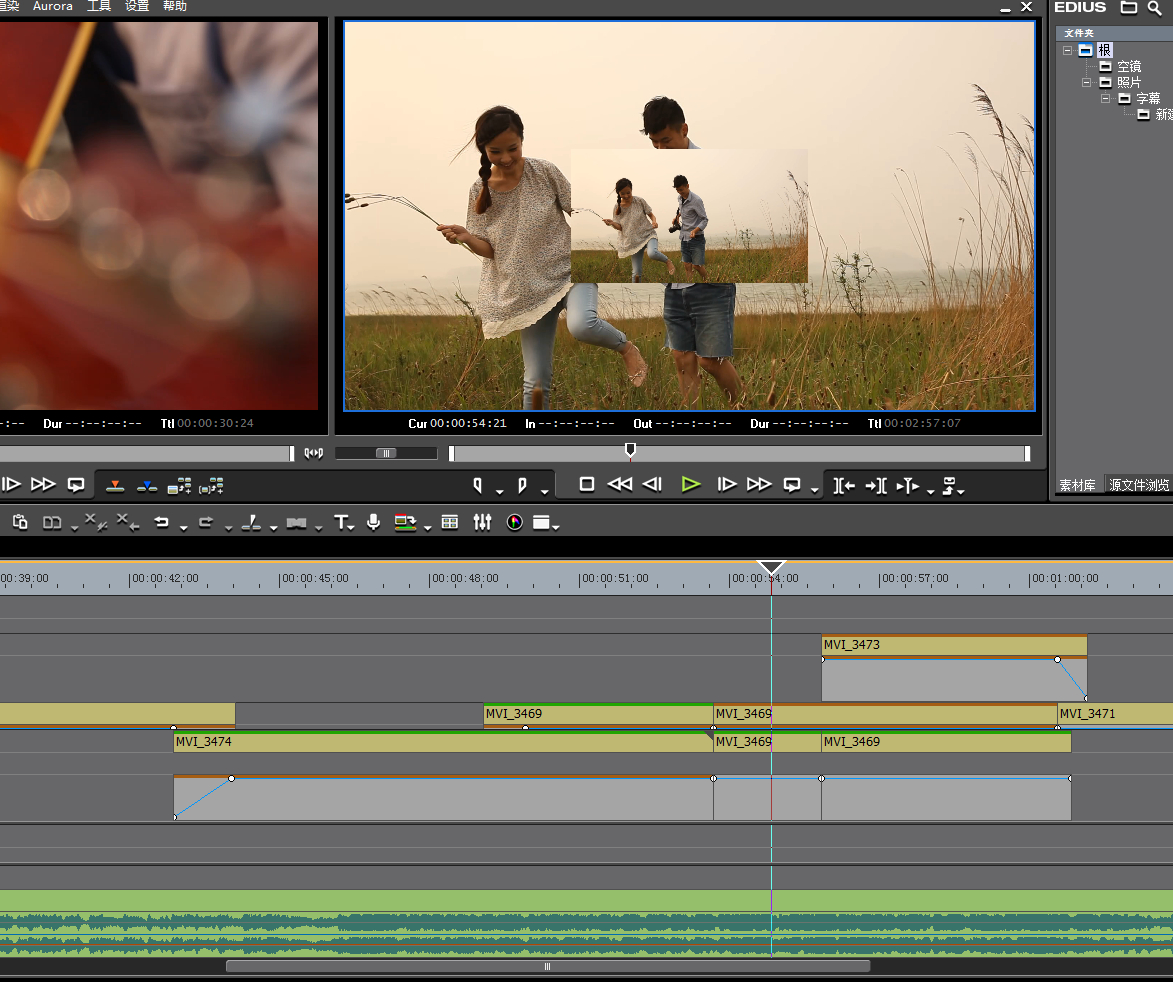Image resolution: width=1173 pixels, height=982 pixels.
Task: Open the vectorscope color wheel icon
Action: [x=514, y=522]
